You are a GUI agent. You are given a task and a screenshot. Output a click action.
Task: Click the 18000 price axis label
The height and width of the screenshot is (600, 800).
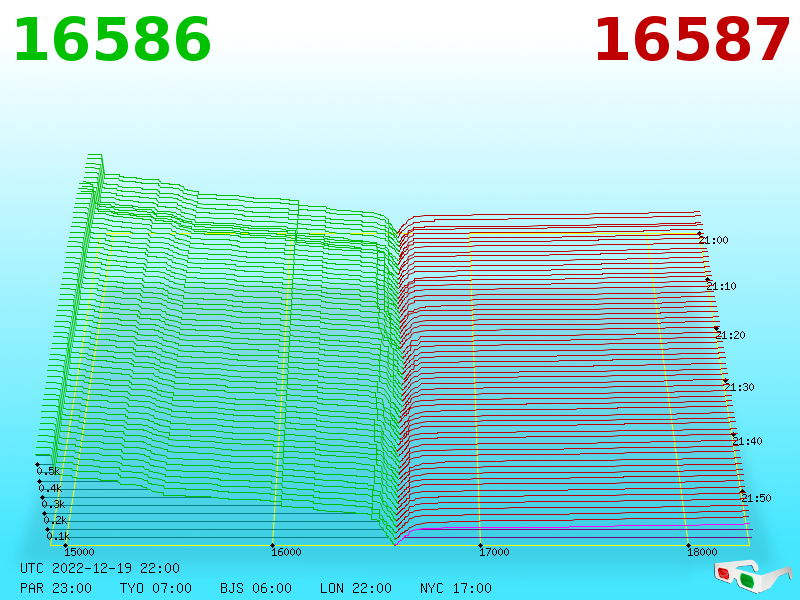[702, 552]
